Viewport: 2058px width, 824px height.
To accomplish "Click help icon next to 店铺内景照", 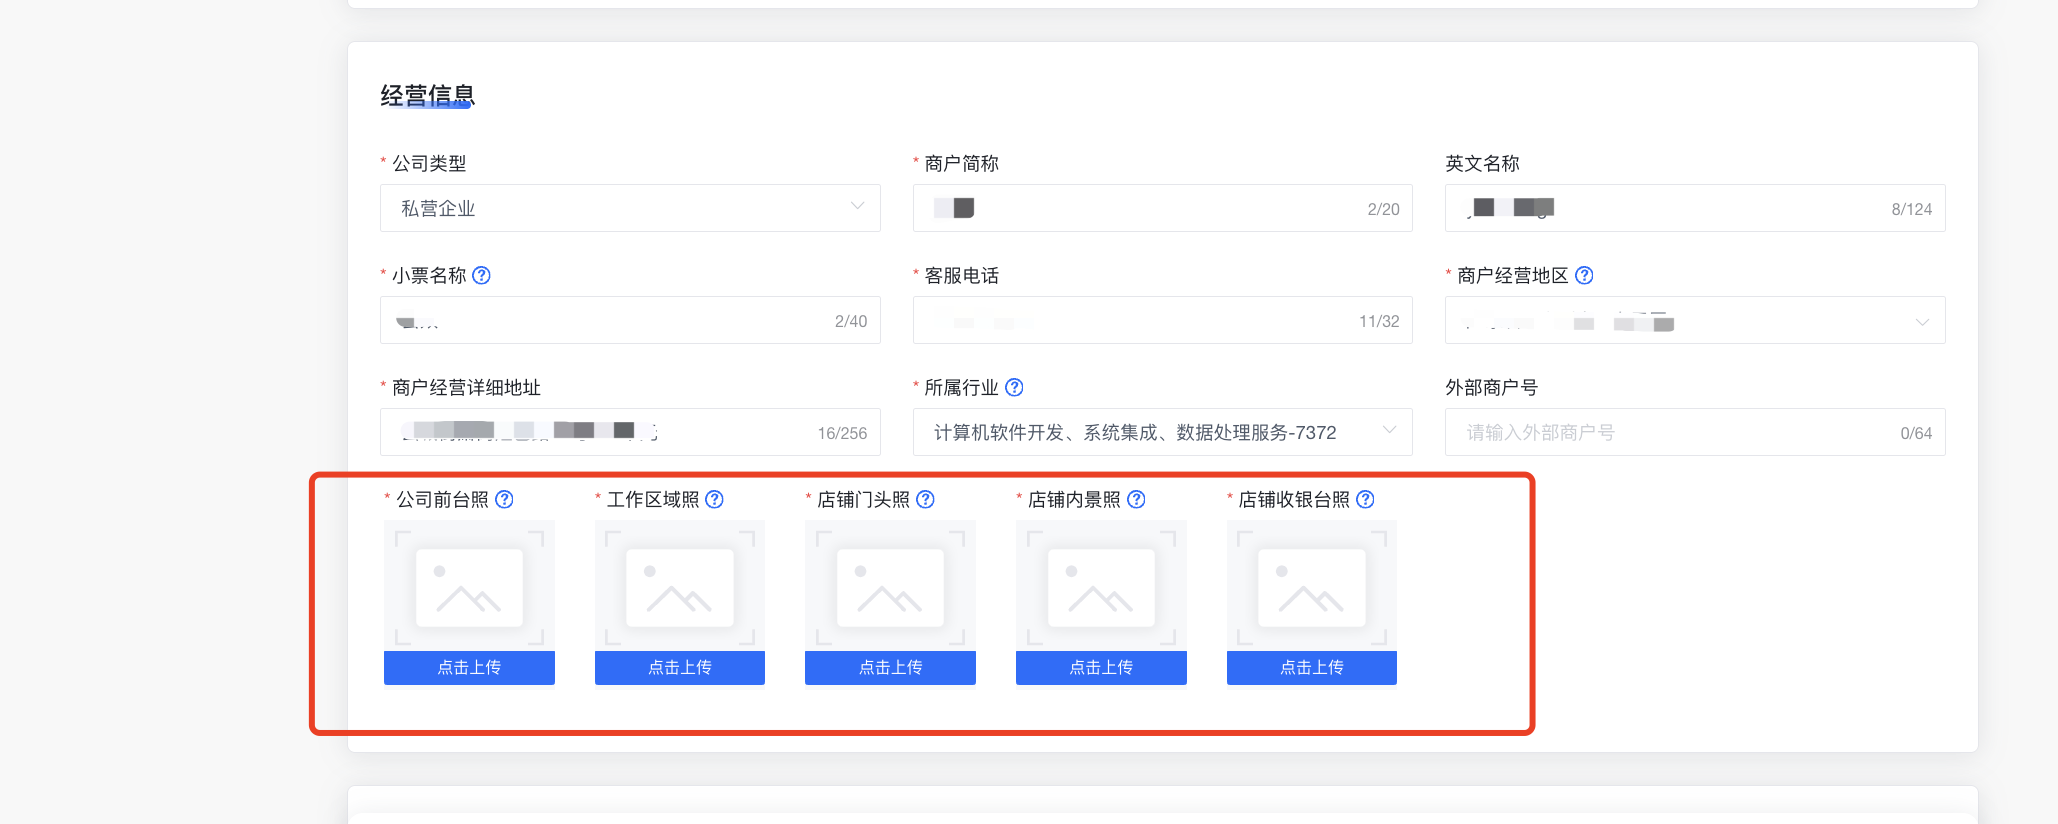I will coord(1137,499).
